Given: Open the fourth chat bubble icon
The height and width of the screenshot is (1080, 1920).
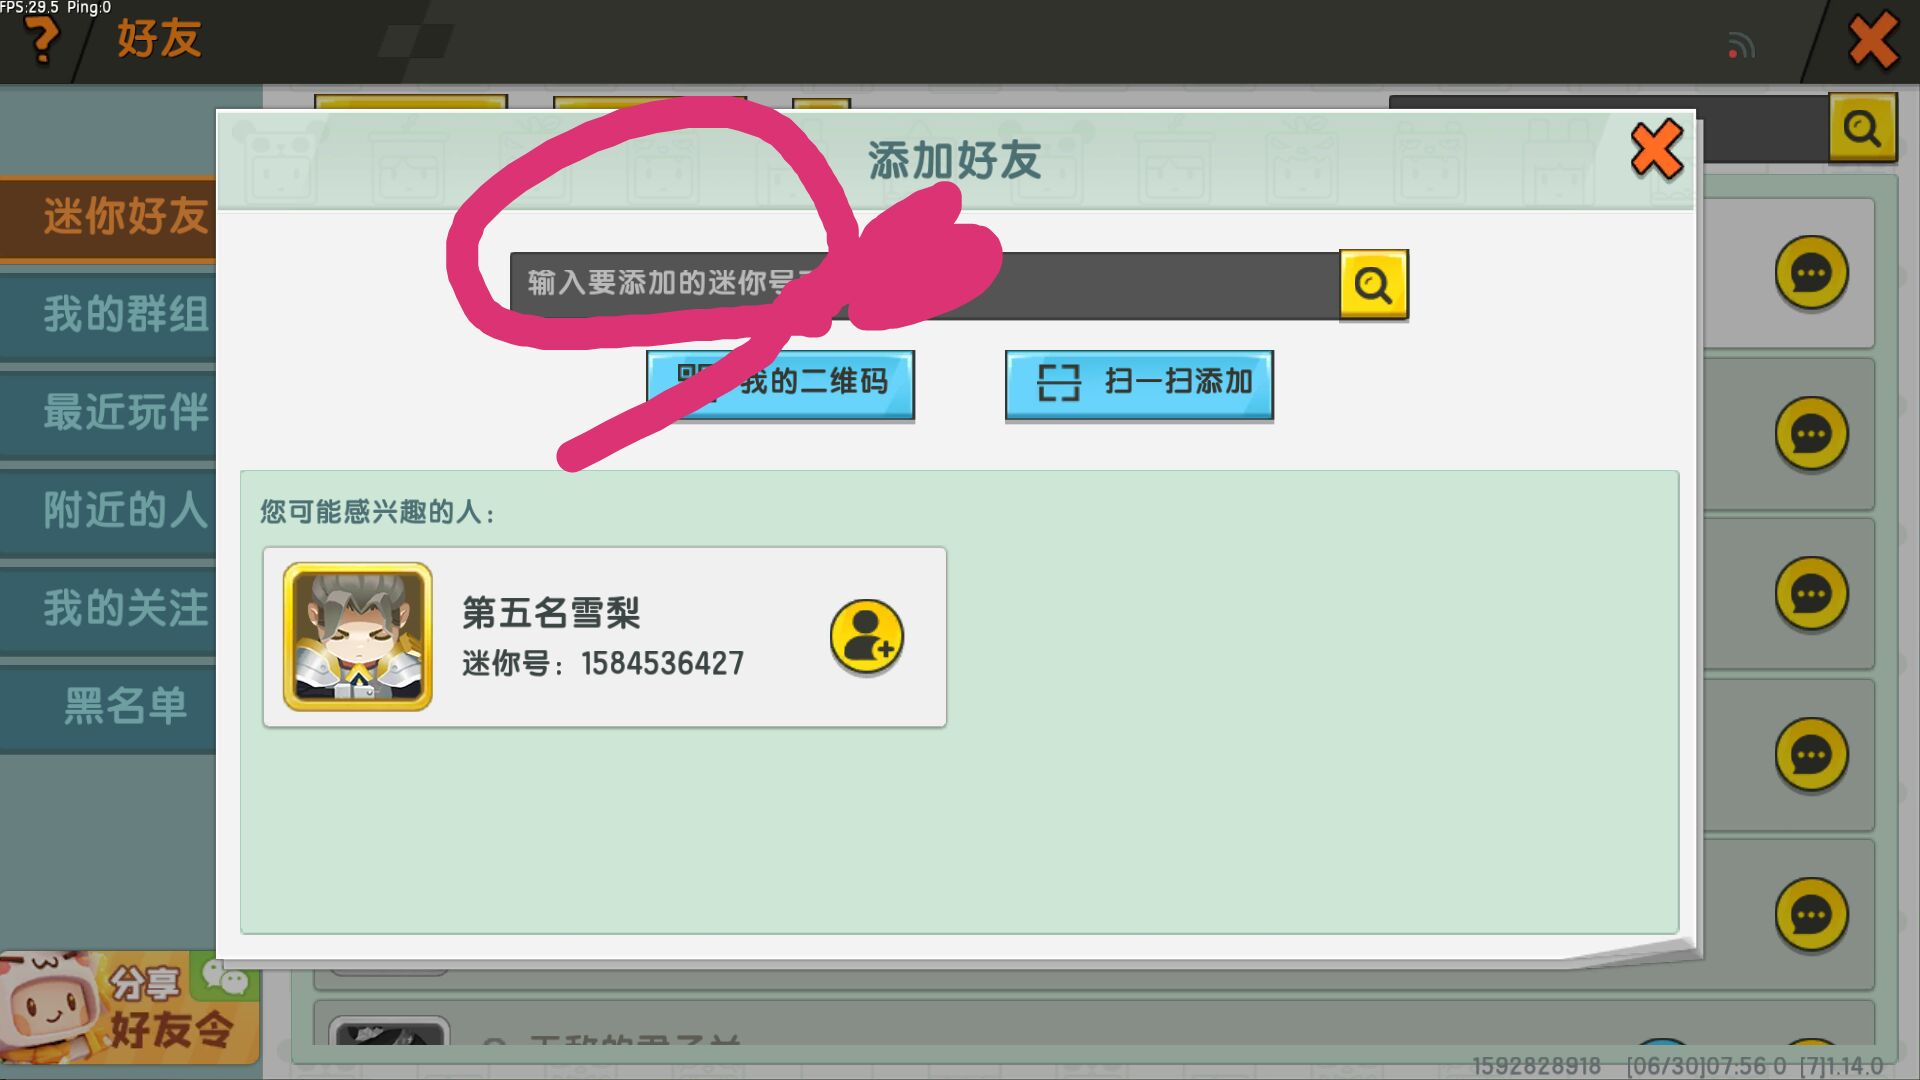Looking at the screenshot, I should 1811,755.
